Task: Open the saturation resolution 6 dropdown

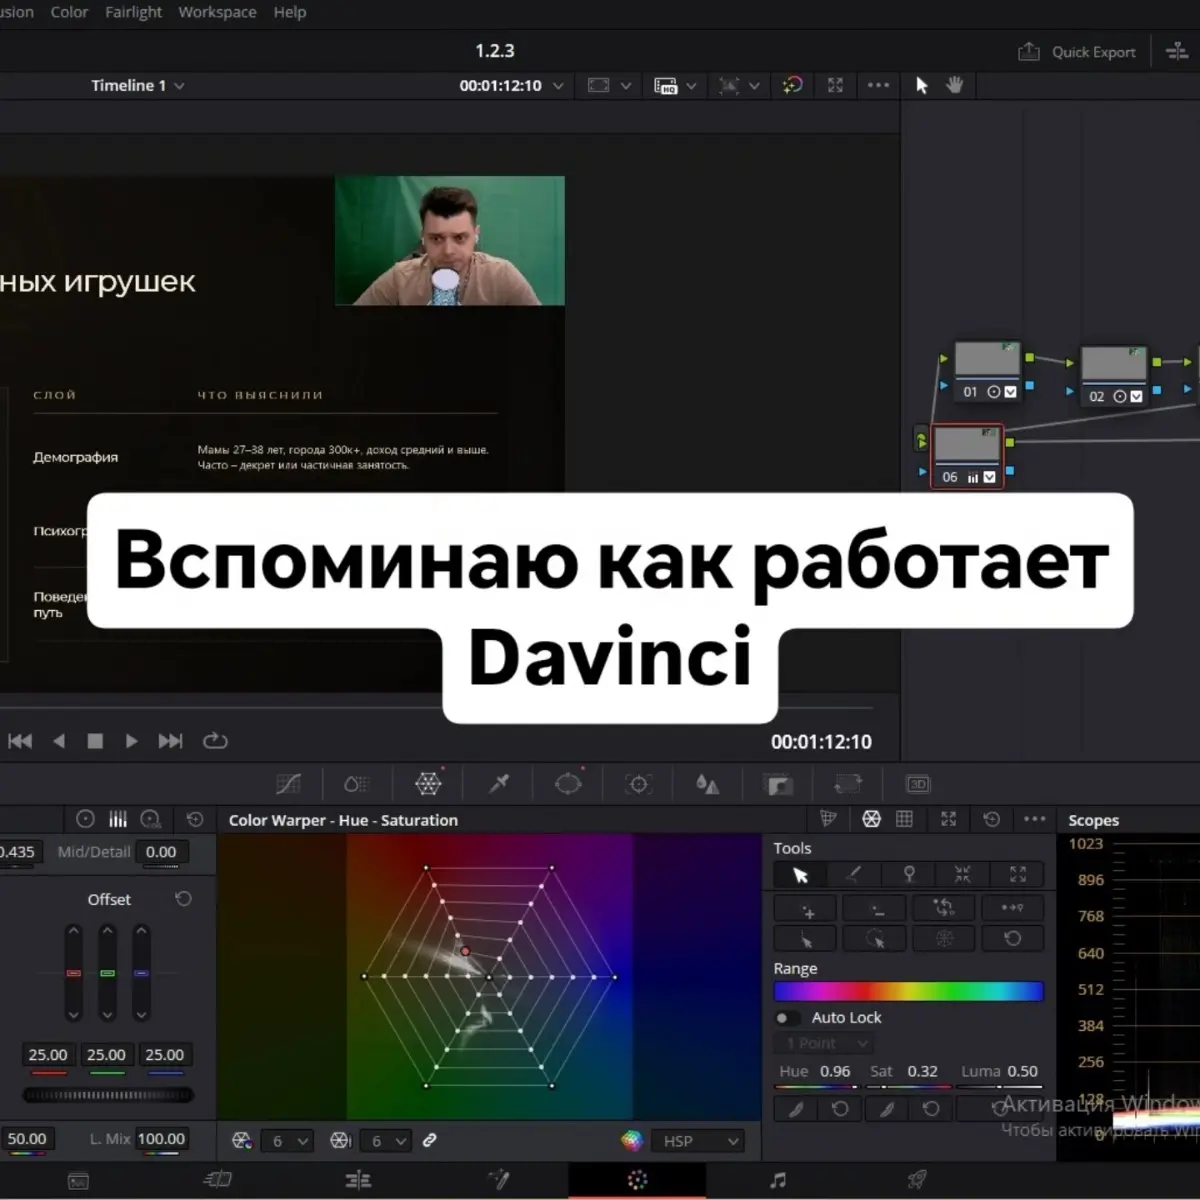Action: (385, 1141)
